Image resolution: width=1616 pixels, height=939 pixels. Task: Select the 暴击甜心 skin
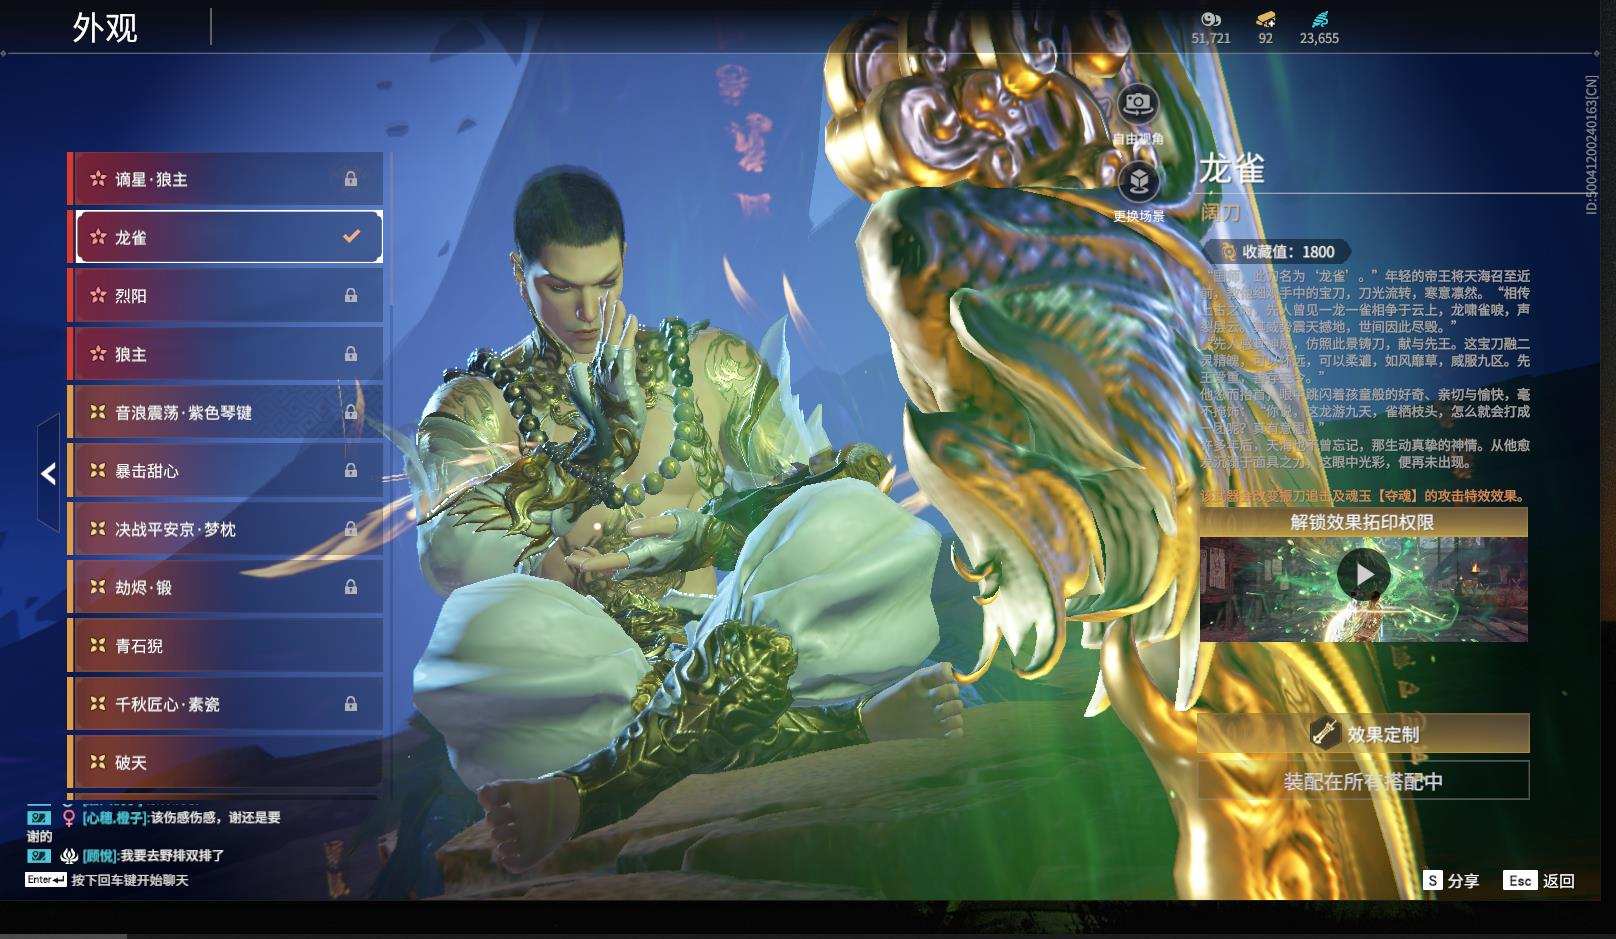[x=227, y=470]
